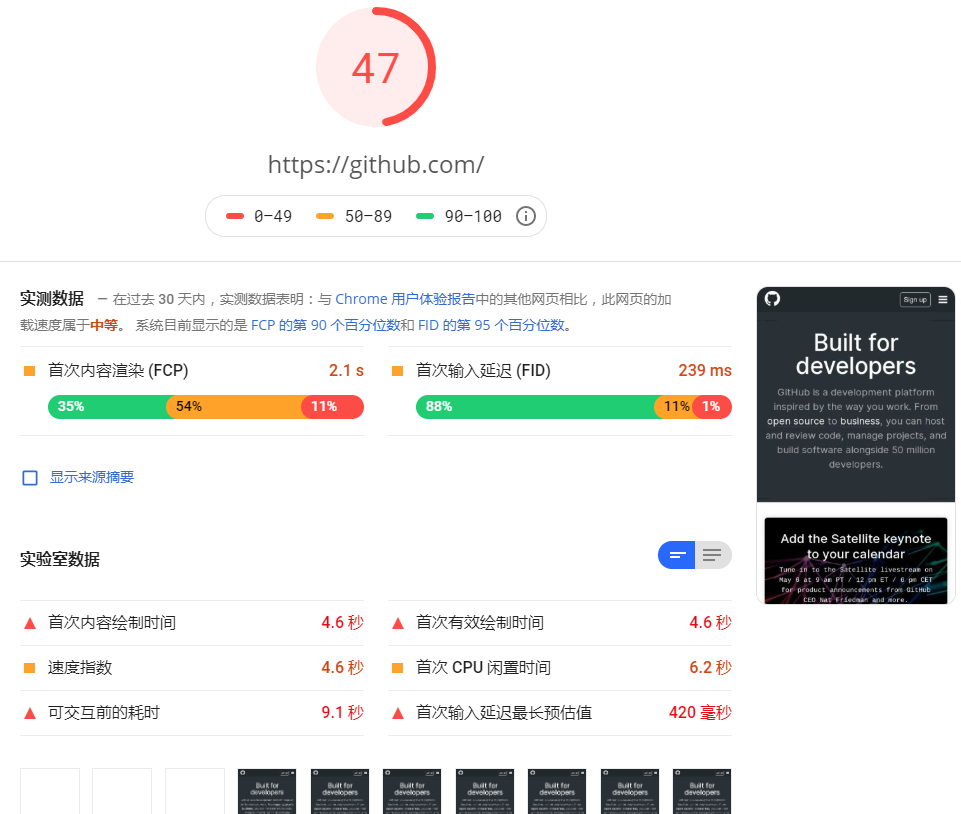The image size is (961, 814).
Task: Click the info icon in score legend
Action: coord(525,216)
